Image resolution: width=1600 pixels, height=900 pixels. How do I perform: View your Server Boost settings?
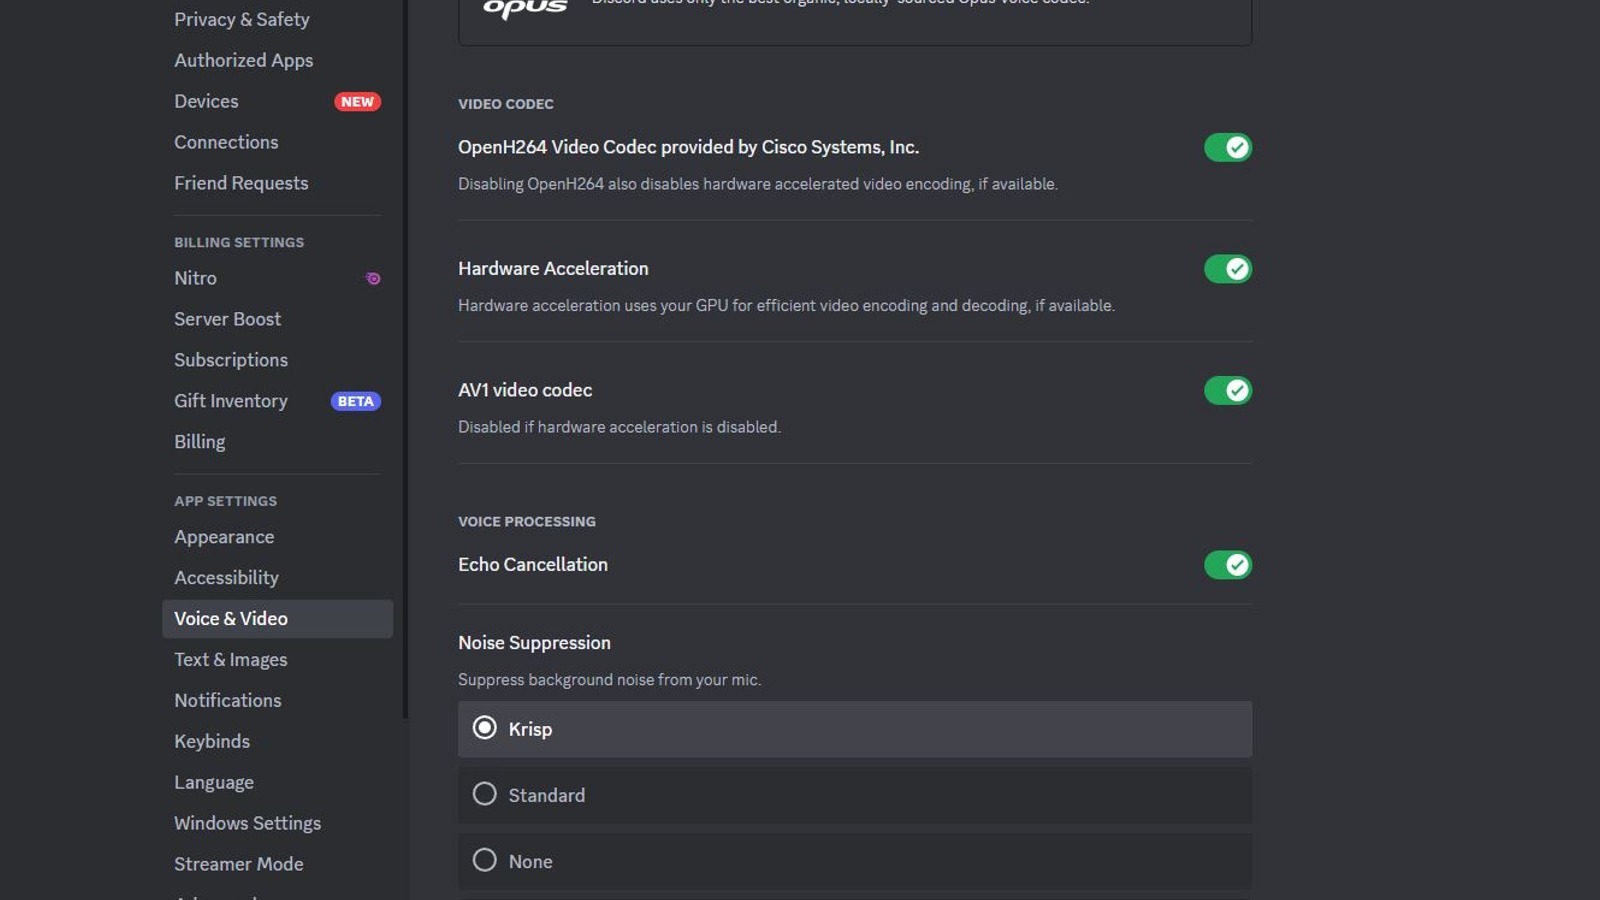coord(227,319)
